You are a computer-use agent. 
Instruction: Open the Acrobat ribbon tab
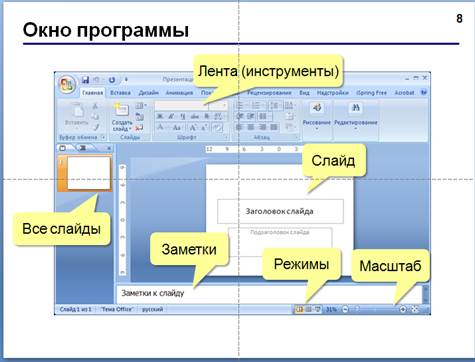tap(404, 93)
